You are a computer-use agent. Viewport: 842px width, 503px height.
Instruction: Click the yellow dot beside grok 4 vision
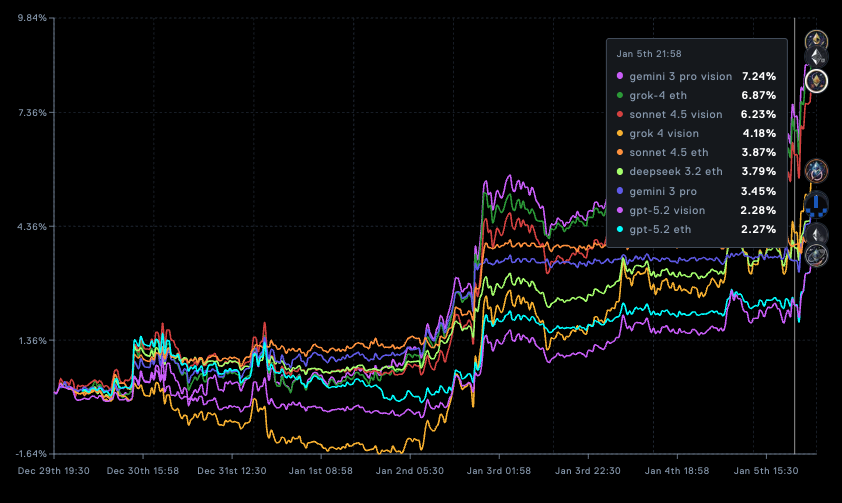tap(620, 133)
